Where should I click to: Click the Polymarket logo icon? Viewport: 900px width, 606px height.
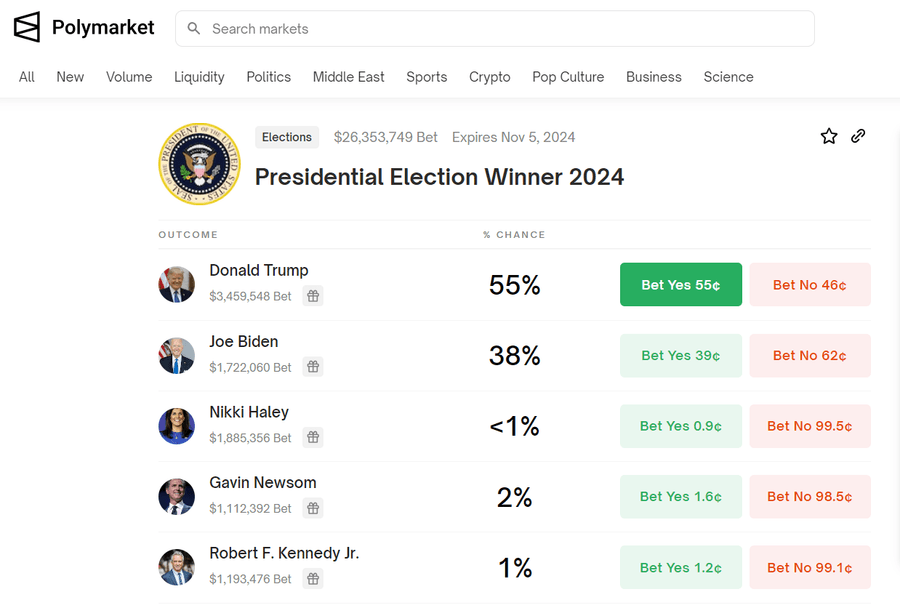coord(27,28)
